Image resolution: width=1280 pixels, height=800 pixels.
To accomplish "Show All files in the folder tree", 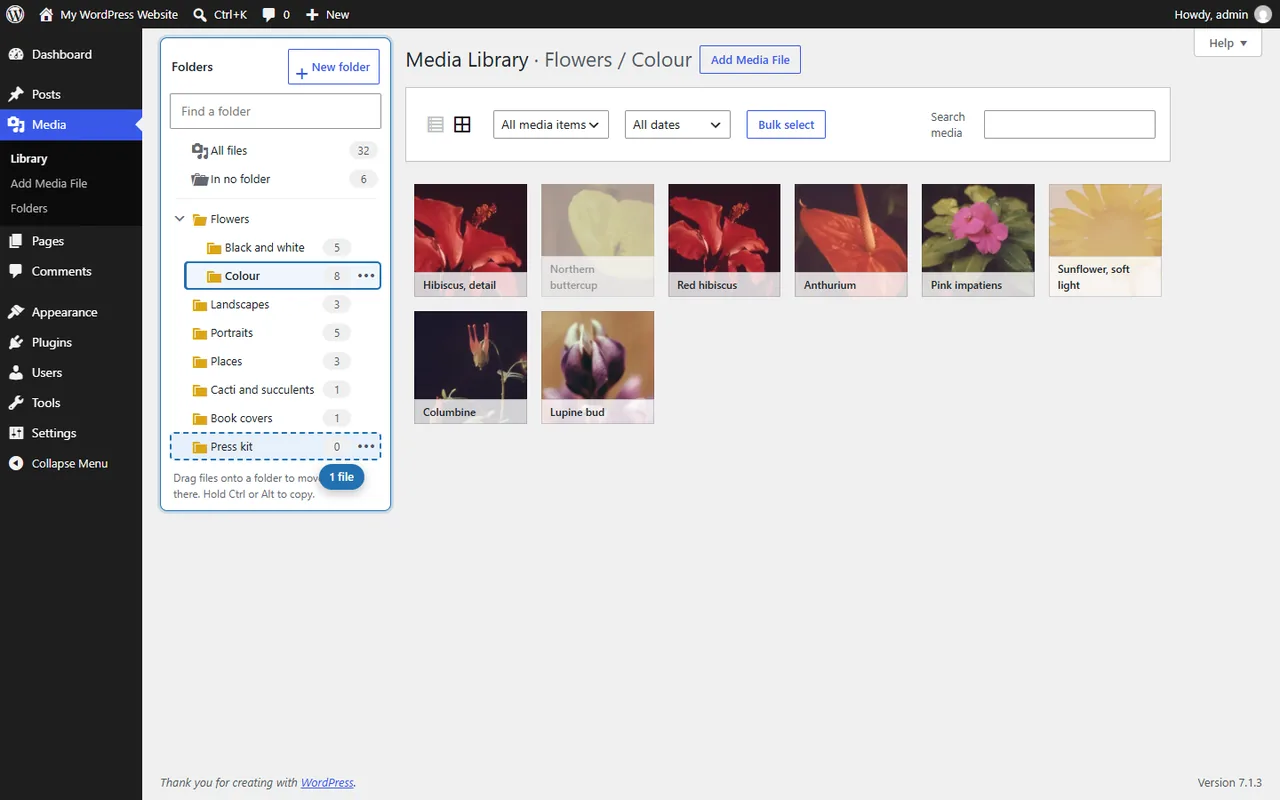I will [x=275, y=151].
